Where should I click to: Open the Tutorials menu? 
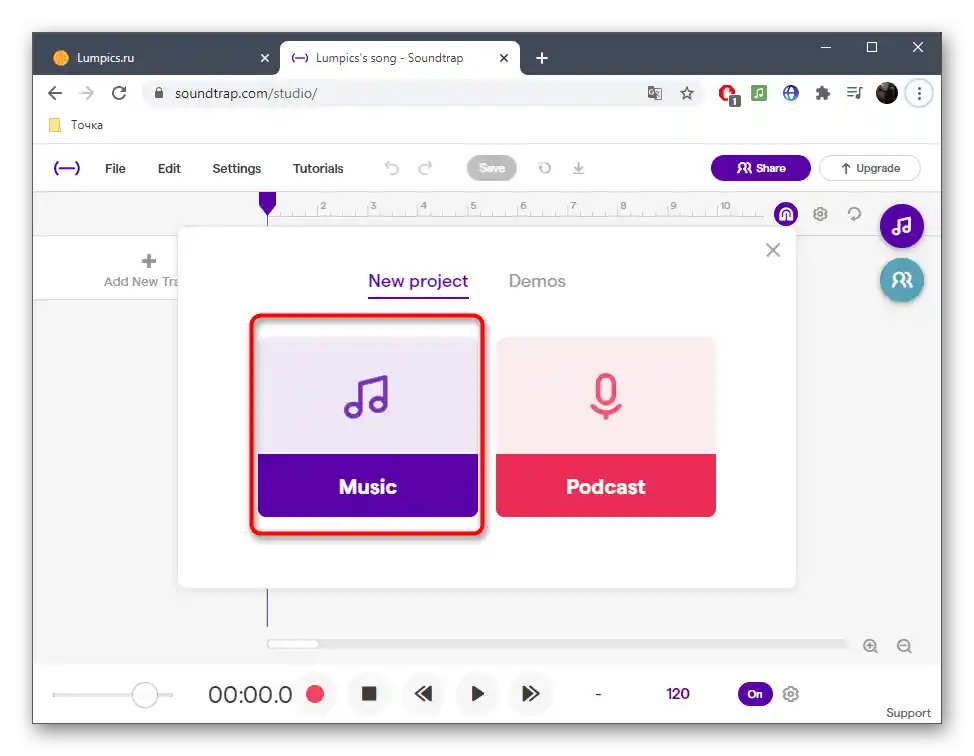click(x=318, y=168)
